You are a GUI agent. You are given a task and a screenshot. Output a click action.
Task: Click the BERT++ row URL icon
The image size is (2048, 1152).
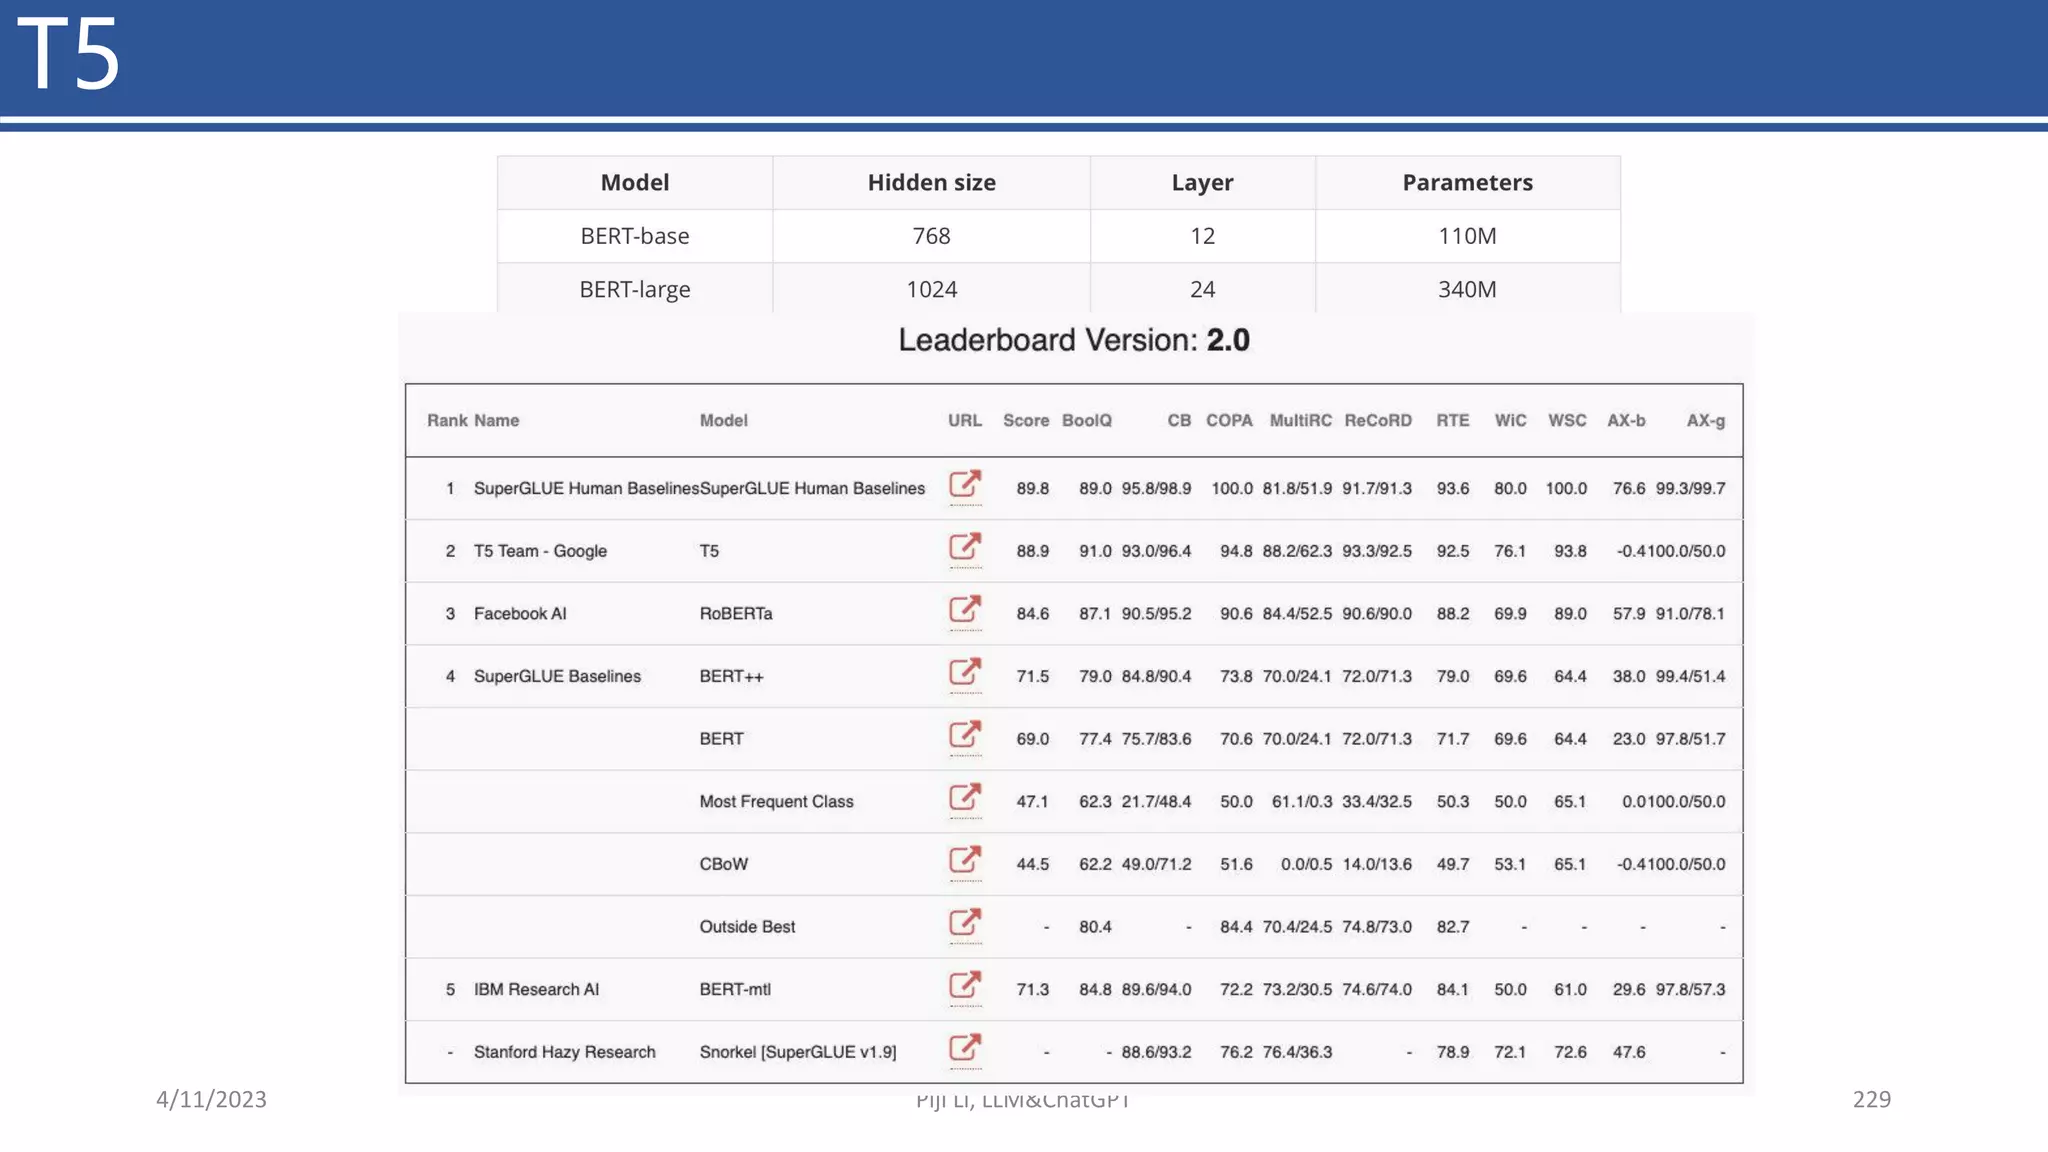(965, 672)
